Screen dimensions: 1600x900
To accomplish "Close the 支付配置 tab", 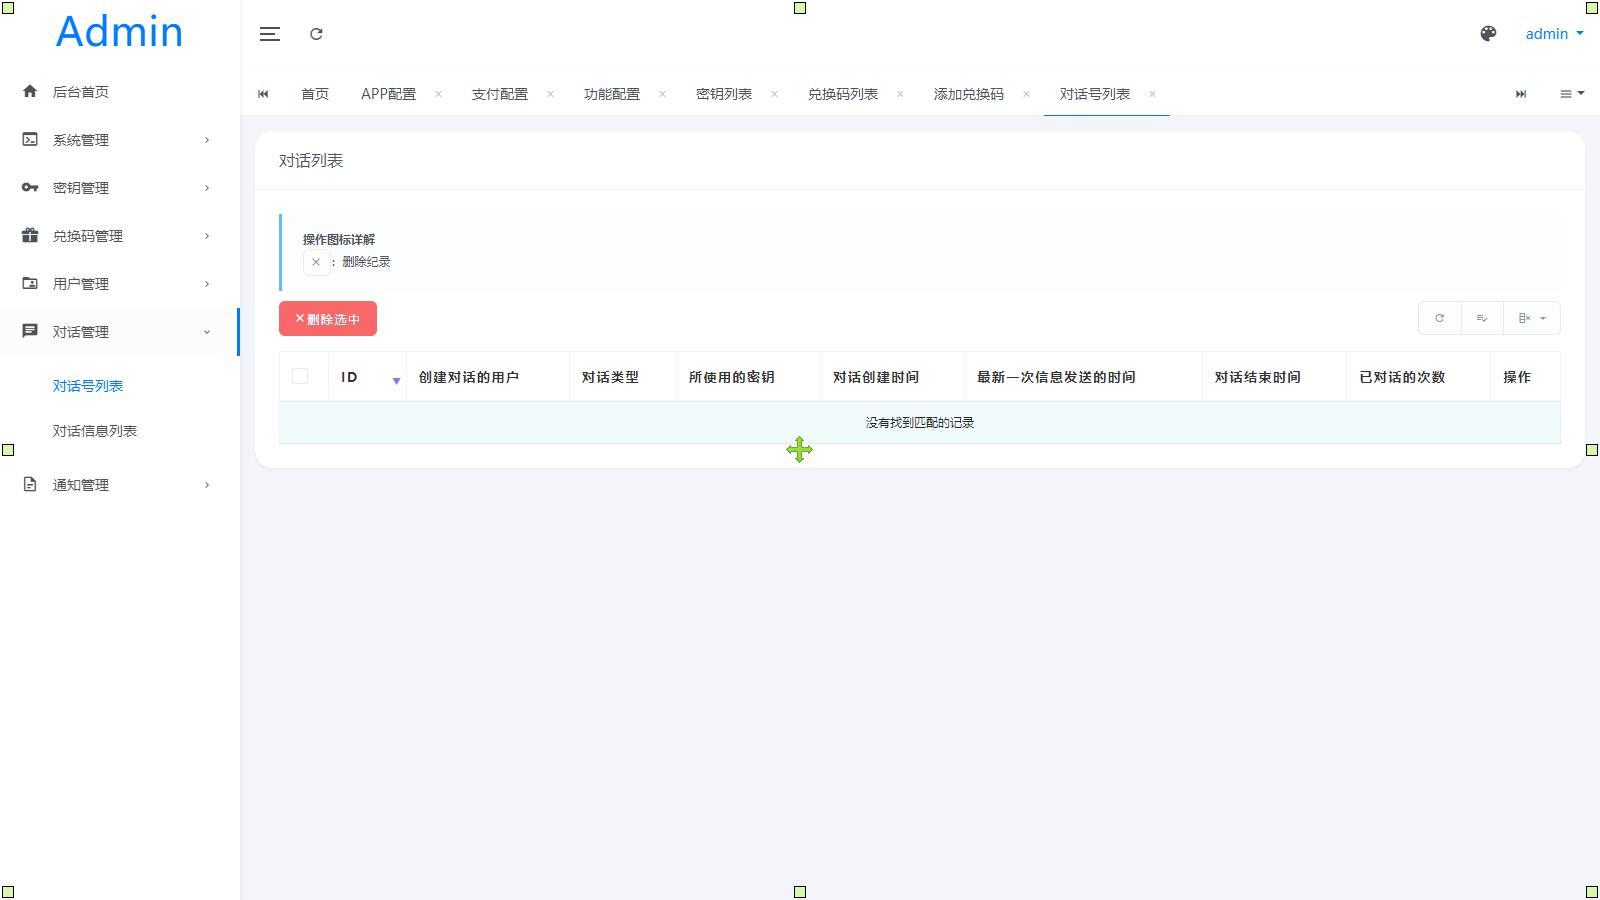I will point(550,94).
